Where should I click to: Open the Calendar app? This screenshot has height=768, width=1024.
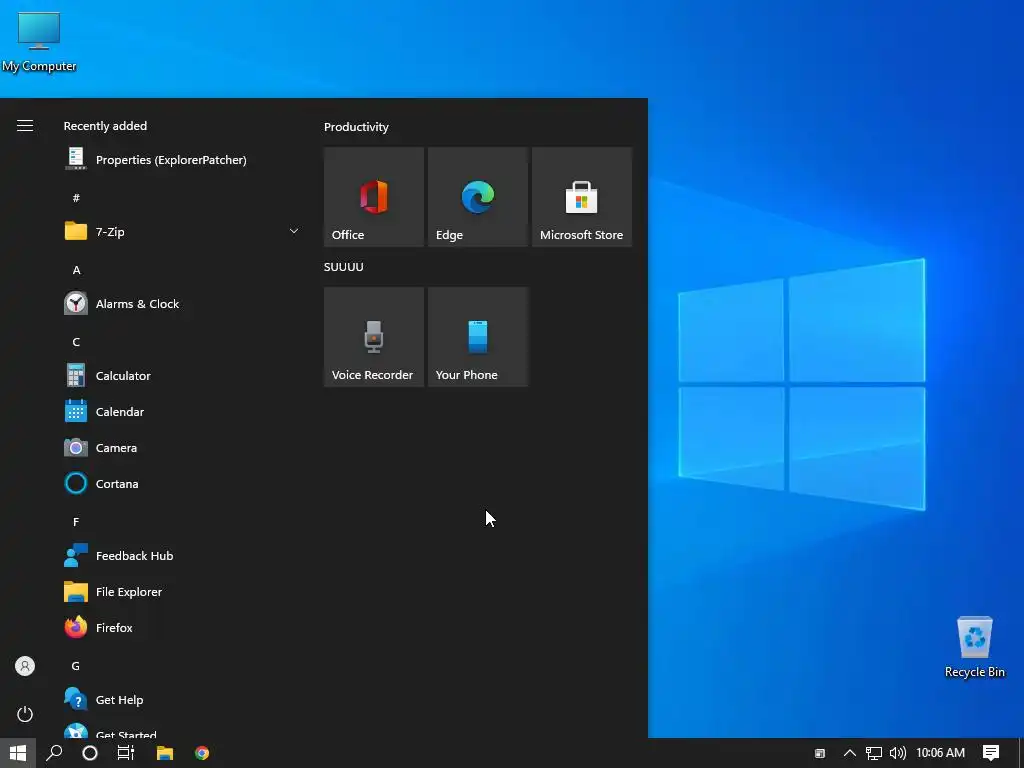coord(182,411)
